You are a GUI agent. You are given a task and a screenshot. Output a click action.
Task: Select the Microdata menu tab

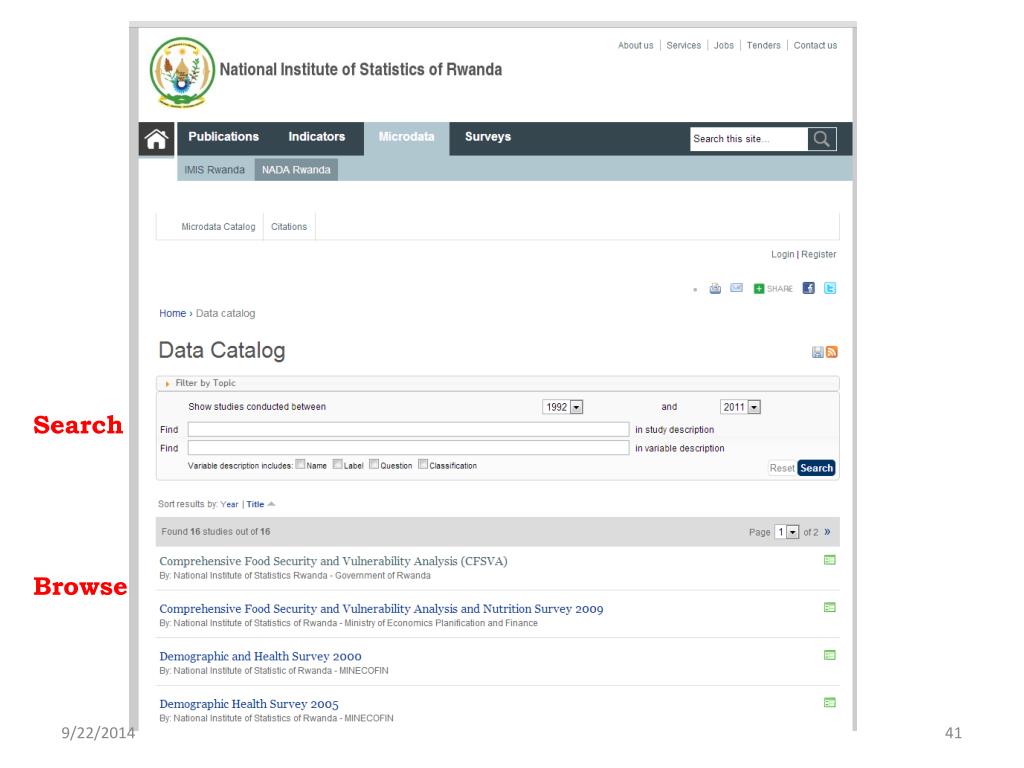406,136
